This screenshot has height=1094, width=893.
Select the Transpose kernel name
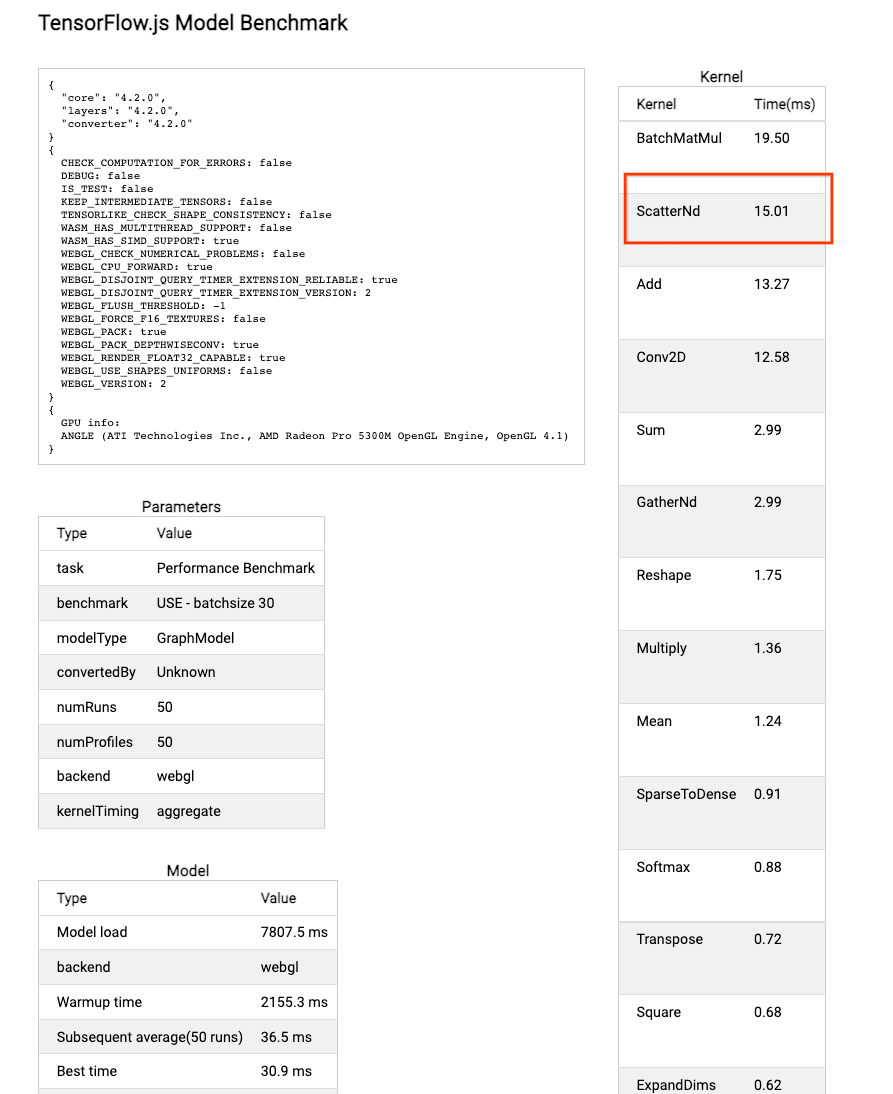669,940
